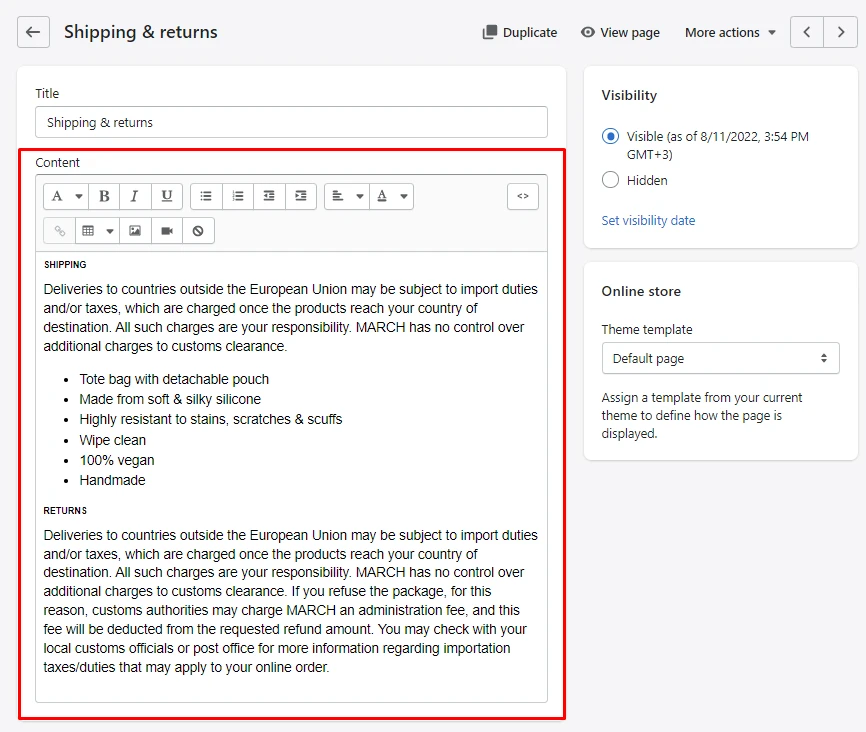Click the insert link icon

[x=60, y=231]
